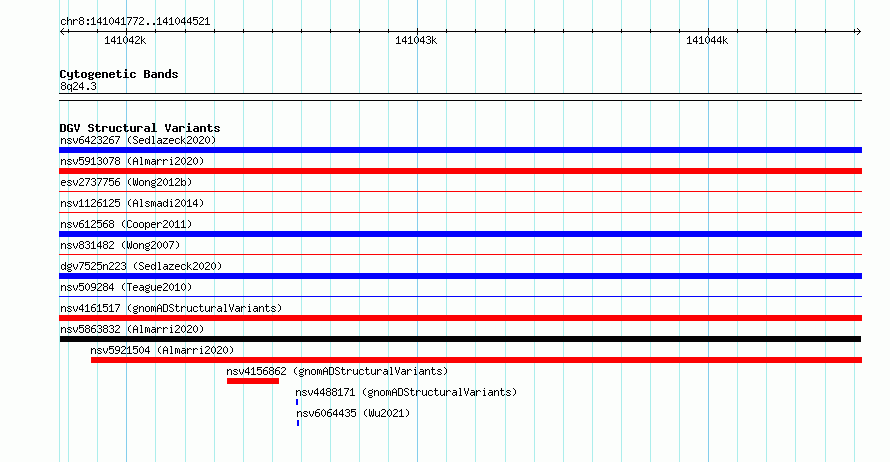Open the esv2737756 (Wong2012b) variant
This screenshot has height=462, width=890.
(126, 182)
